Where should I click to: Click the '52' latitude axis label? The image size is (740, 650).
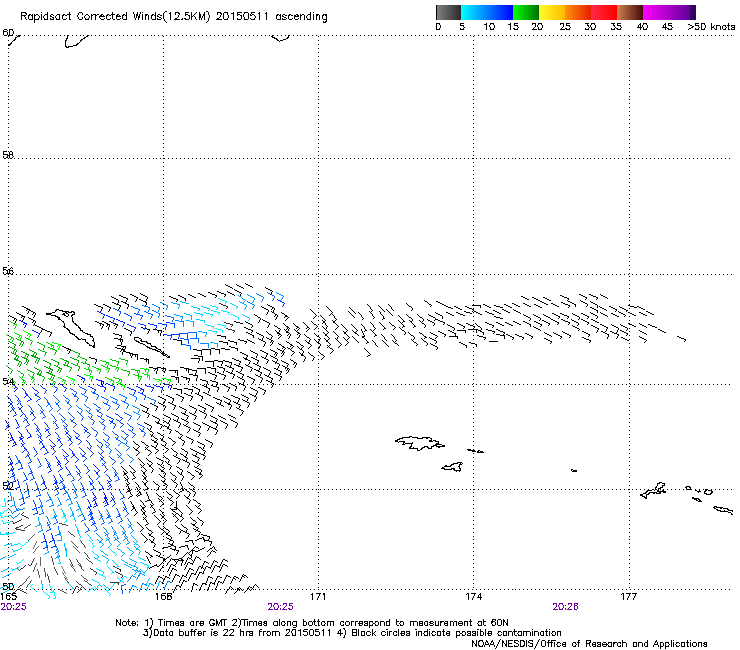8,486
